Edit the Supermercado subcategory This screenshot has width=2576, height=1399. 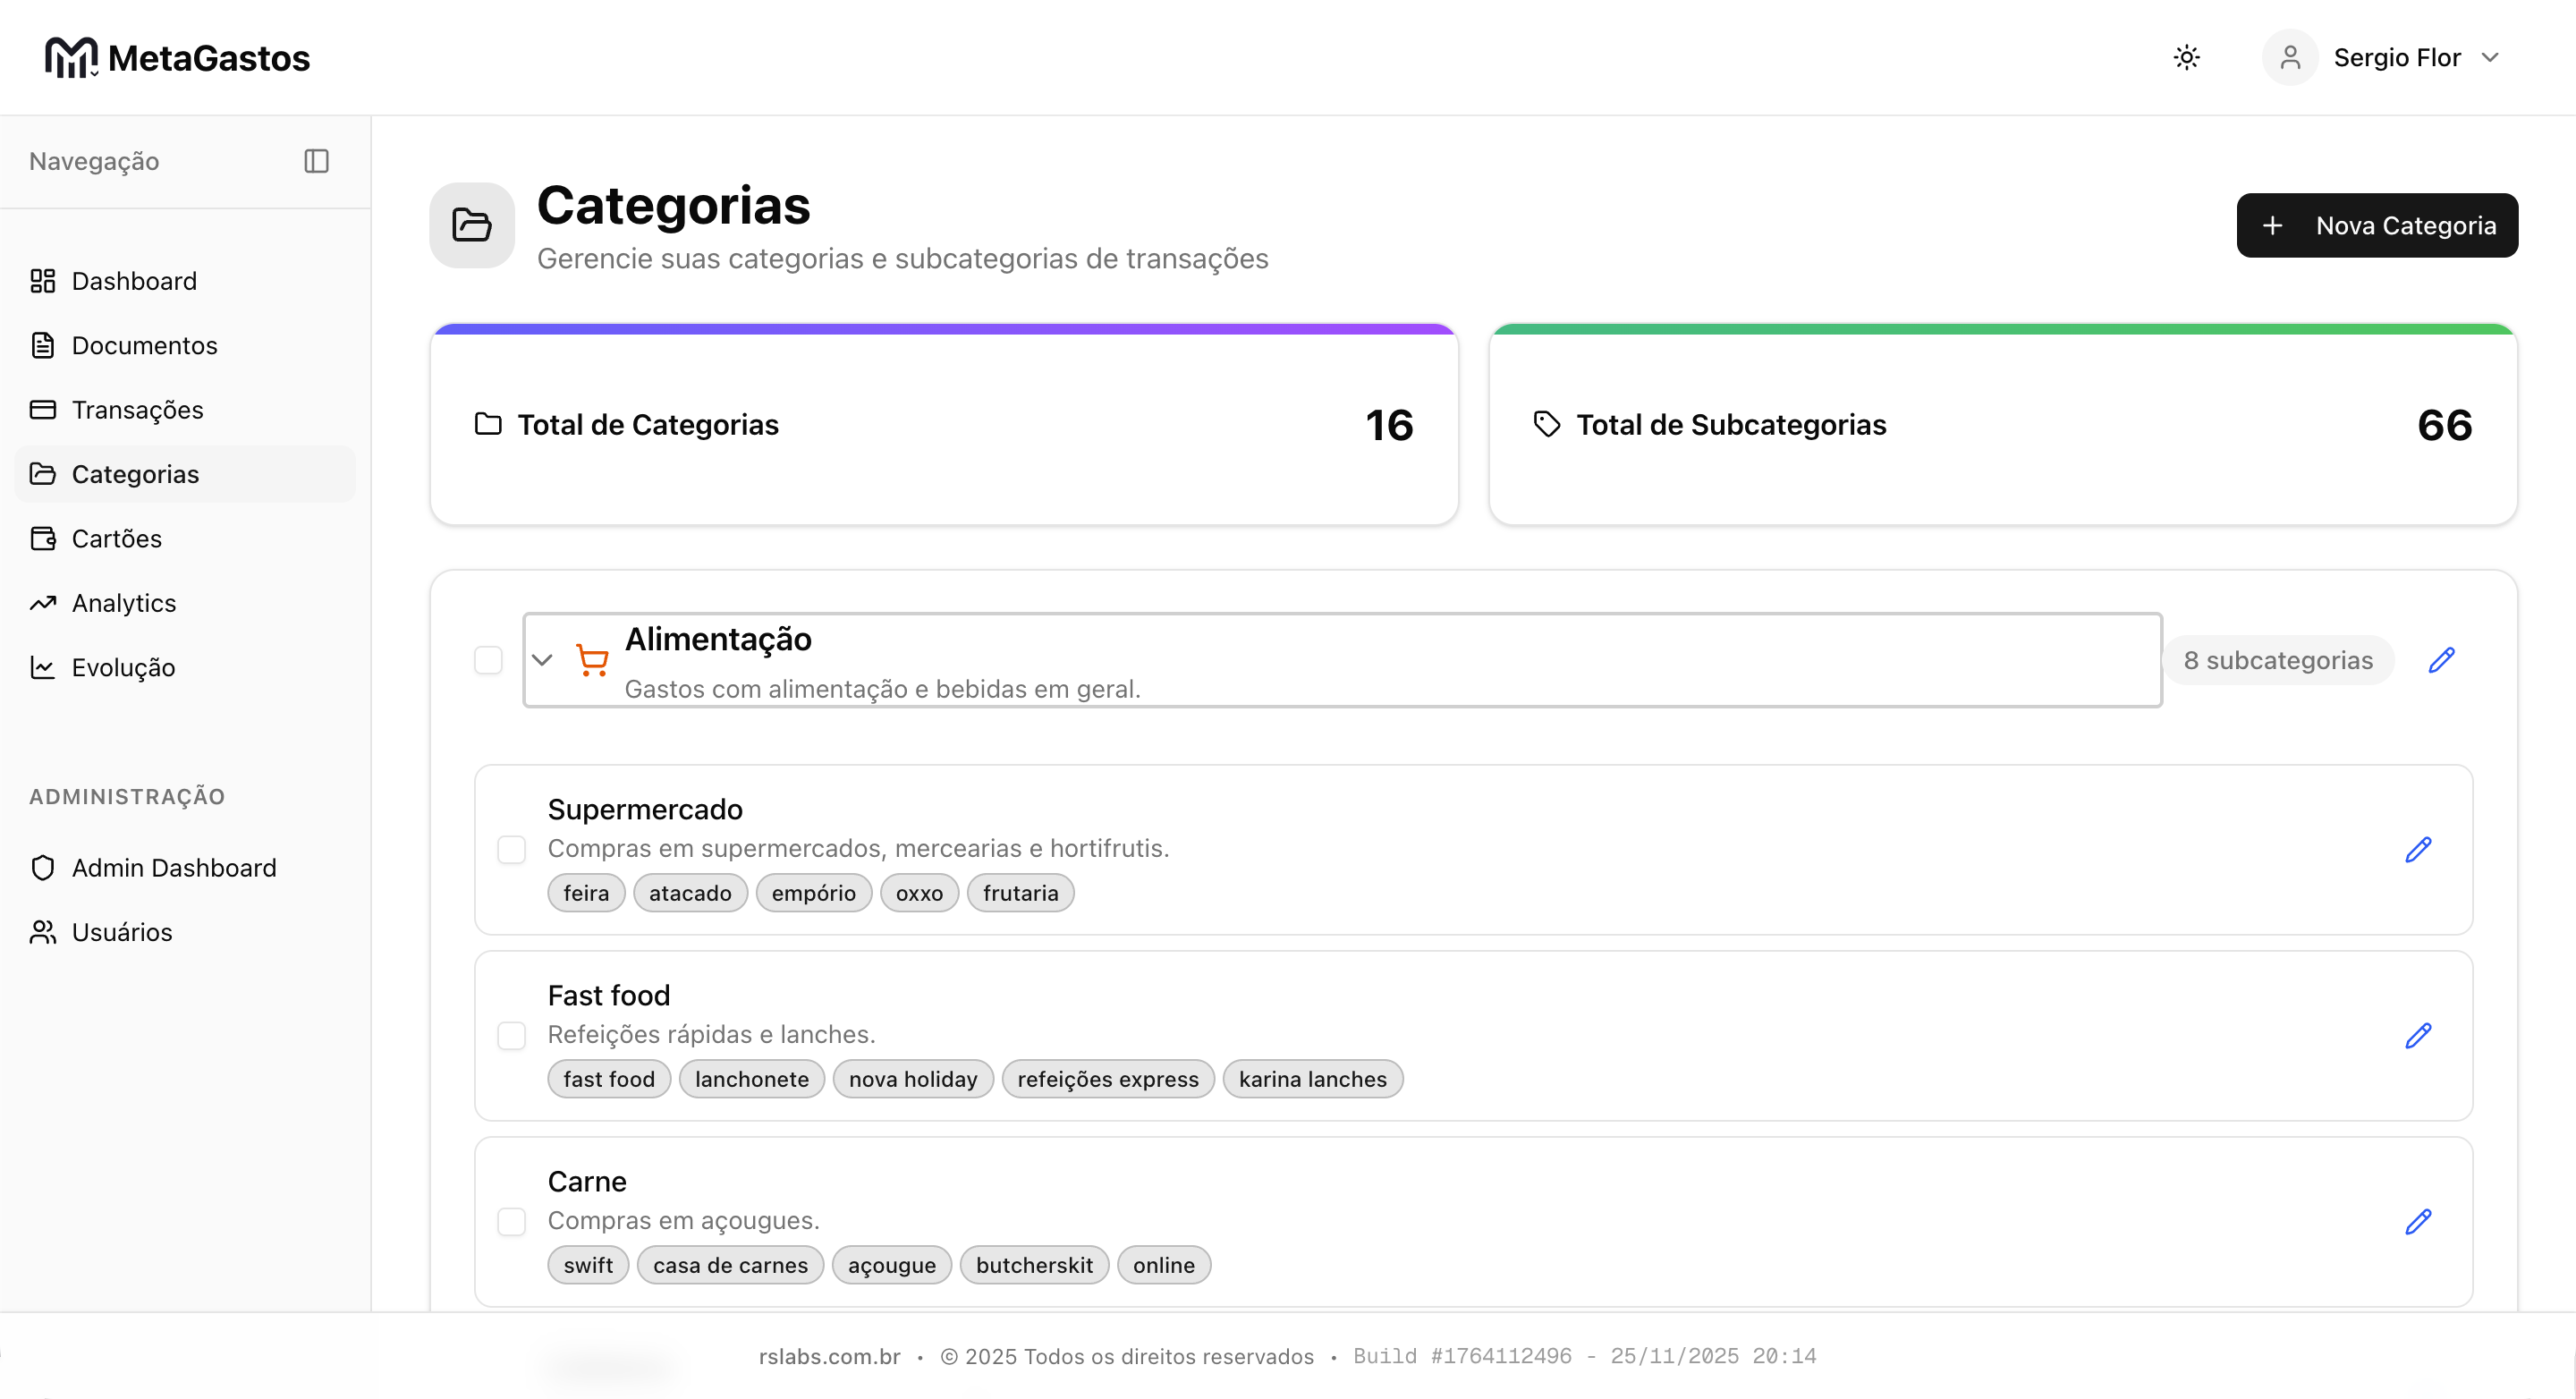coord(2418,850)
